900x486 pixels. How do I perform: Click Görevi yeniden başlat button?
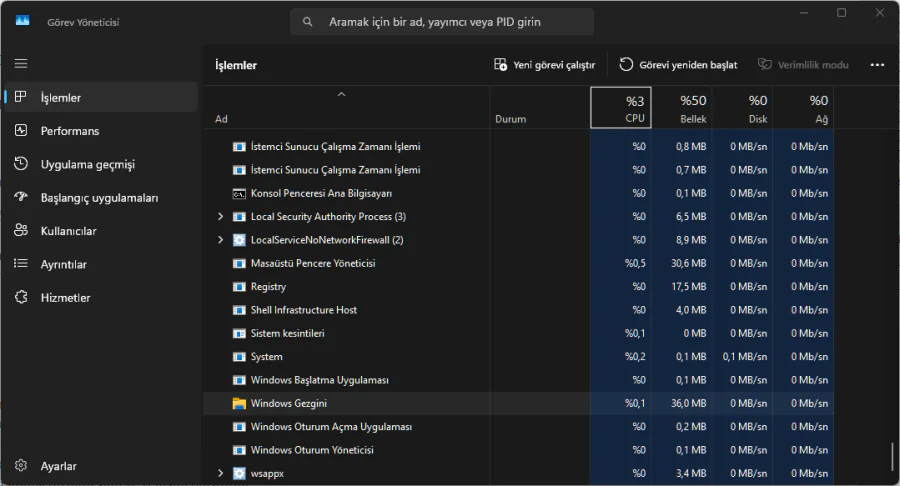(x=678, y=65)
